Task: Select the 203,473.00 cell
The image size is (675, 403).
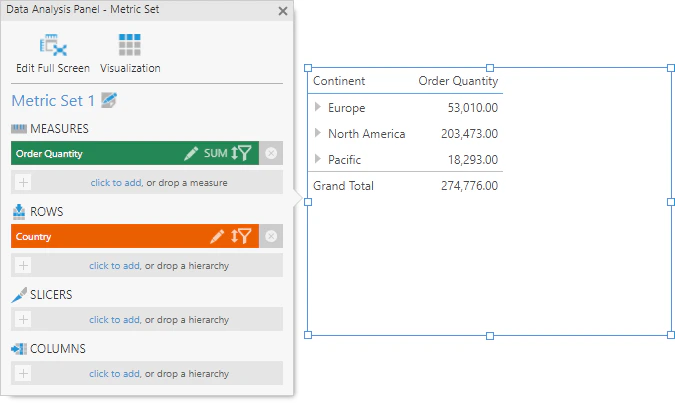Action: [x=469, y=133]
